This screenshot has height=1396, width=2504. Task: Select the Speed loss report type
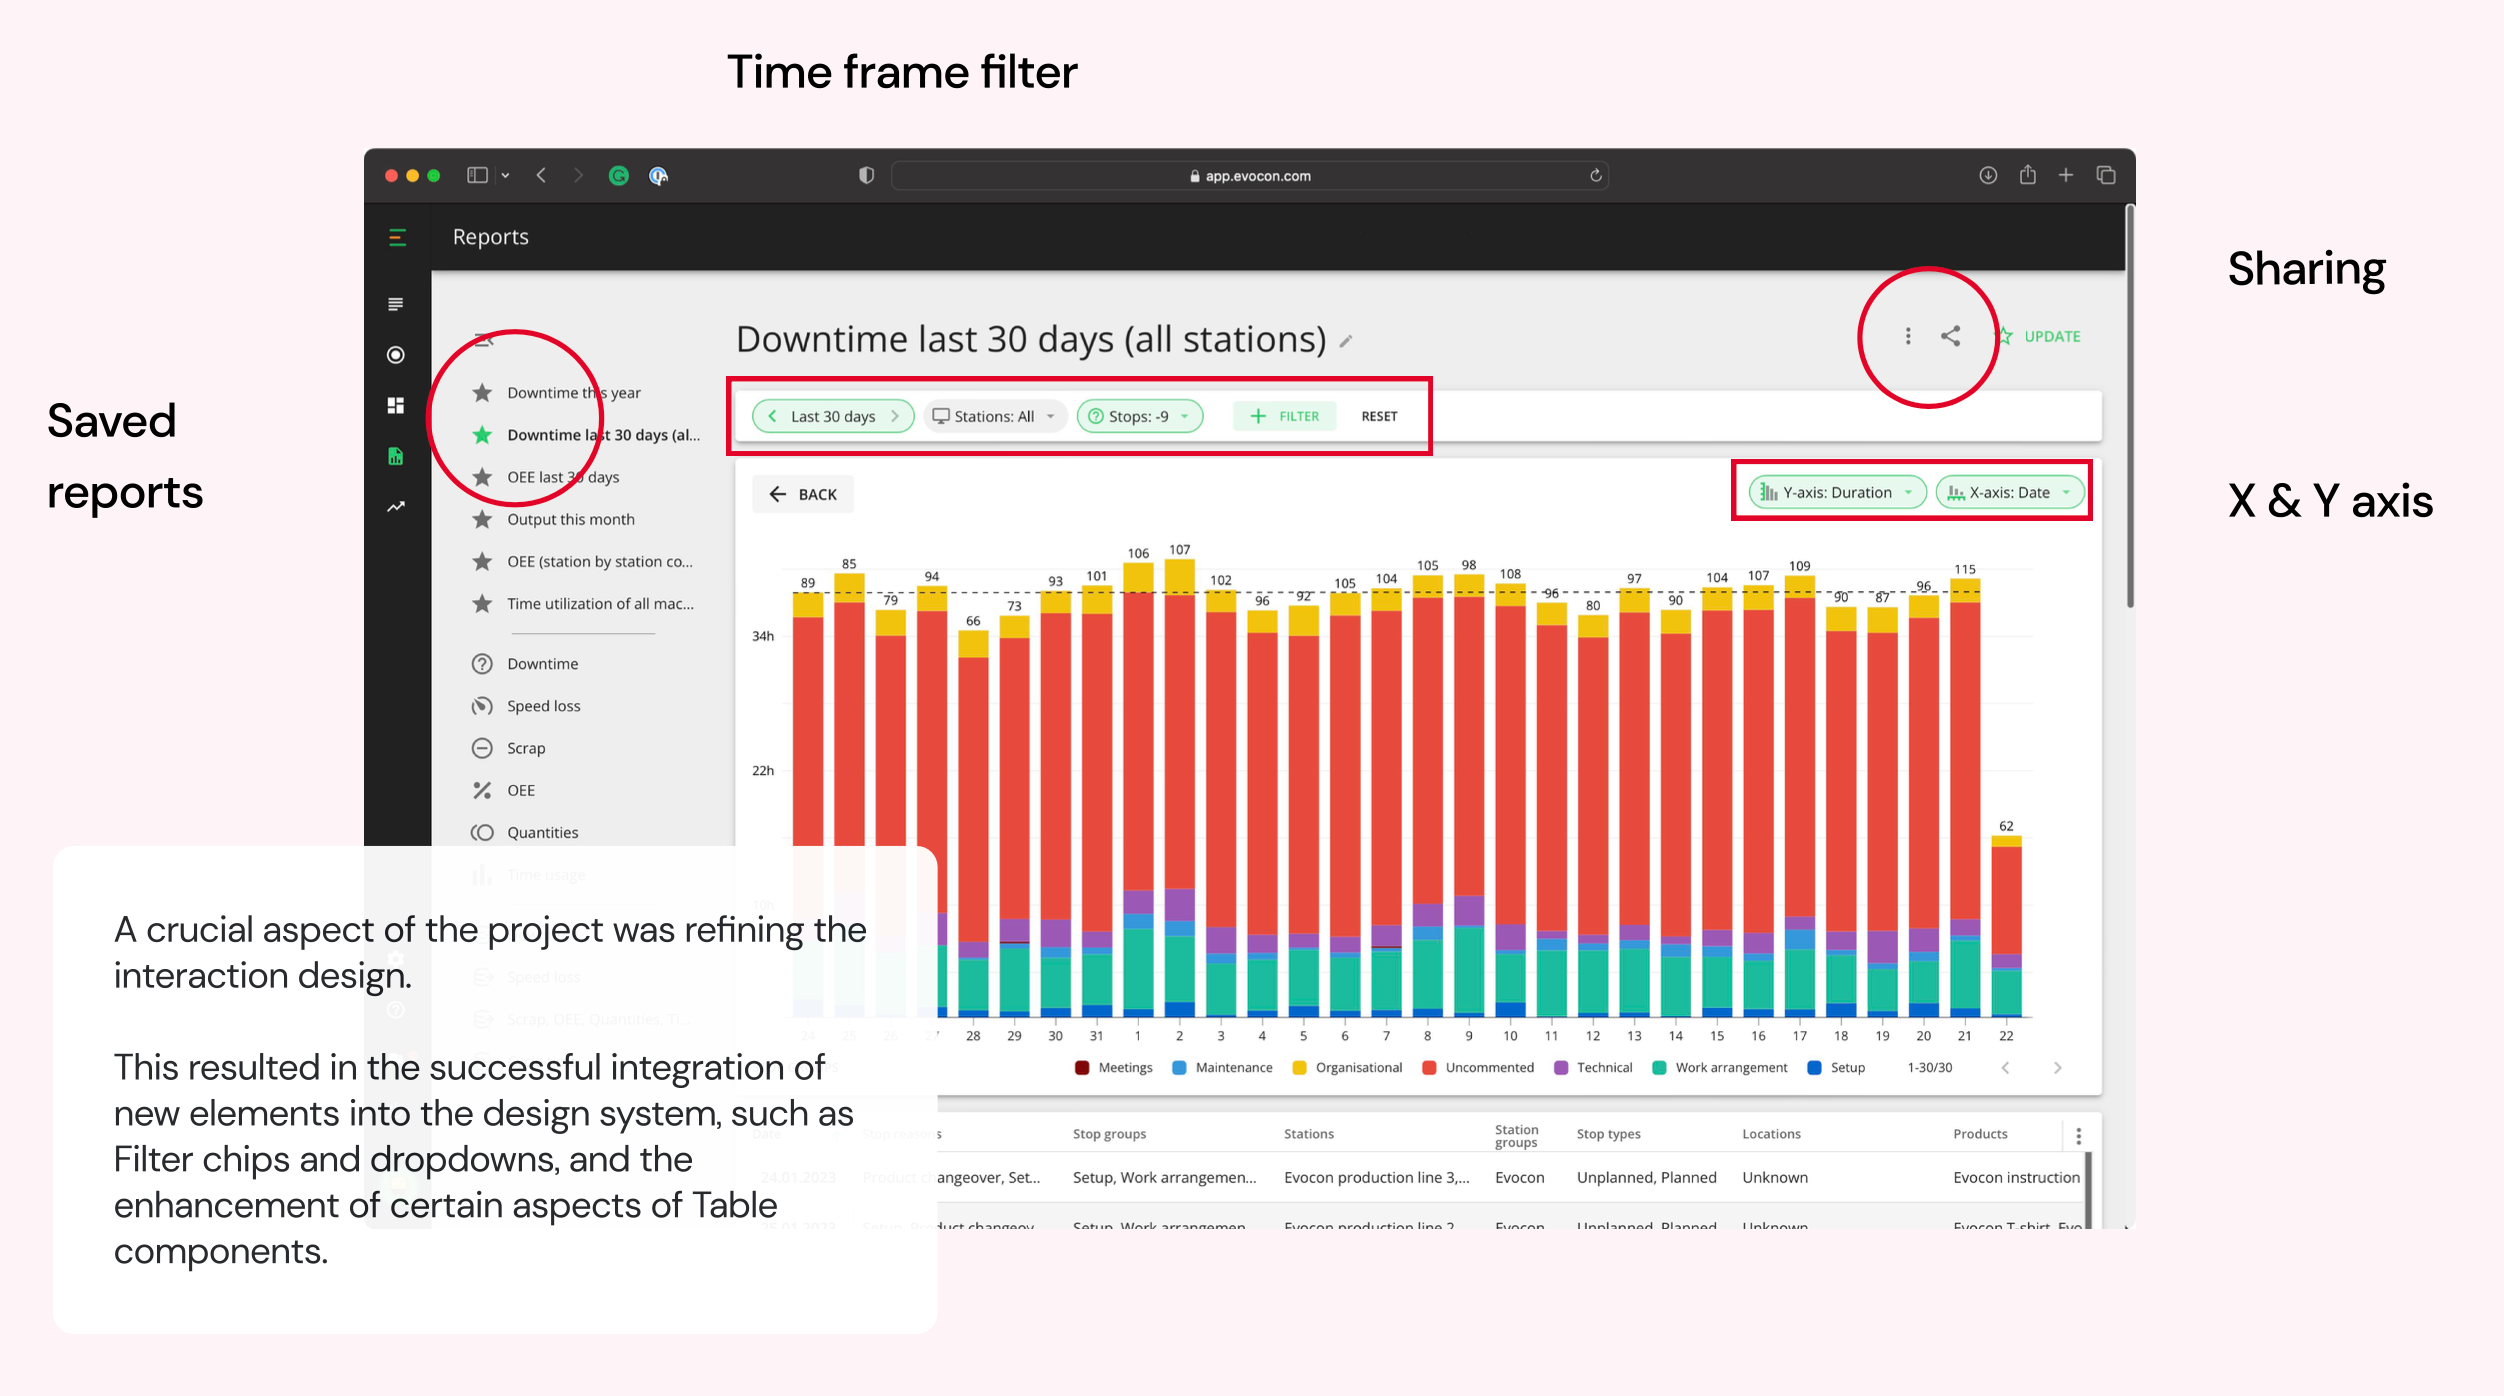pyautogui.click(x=543, y=706)
